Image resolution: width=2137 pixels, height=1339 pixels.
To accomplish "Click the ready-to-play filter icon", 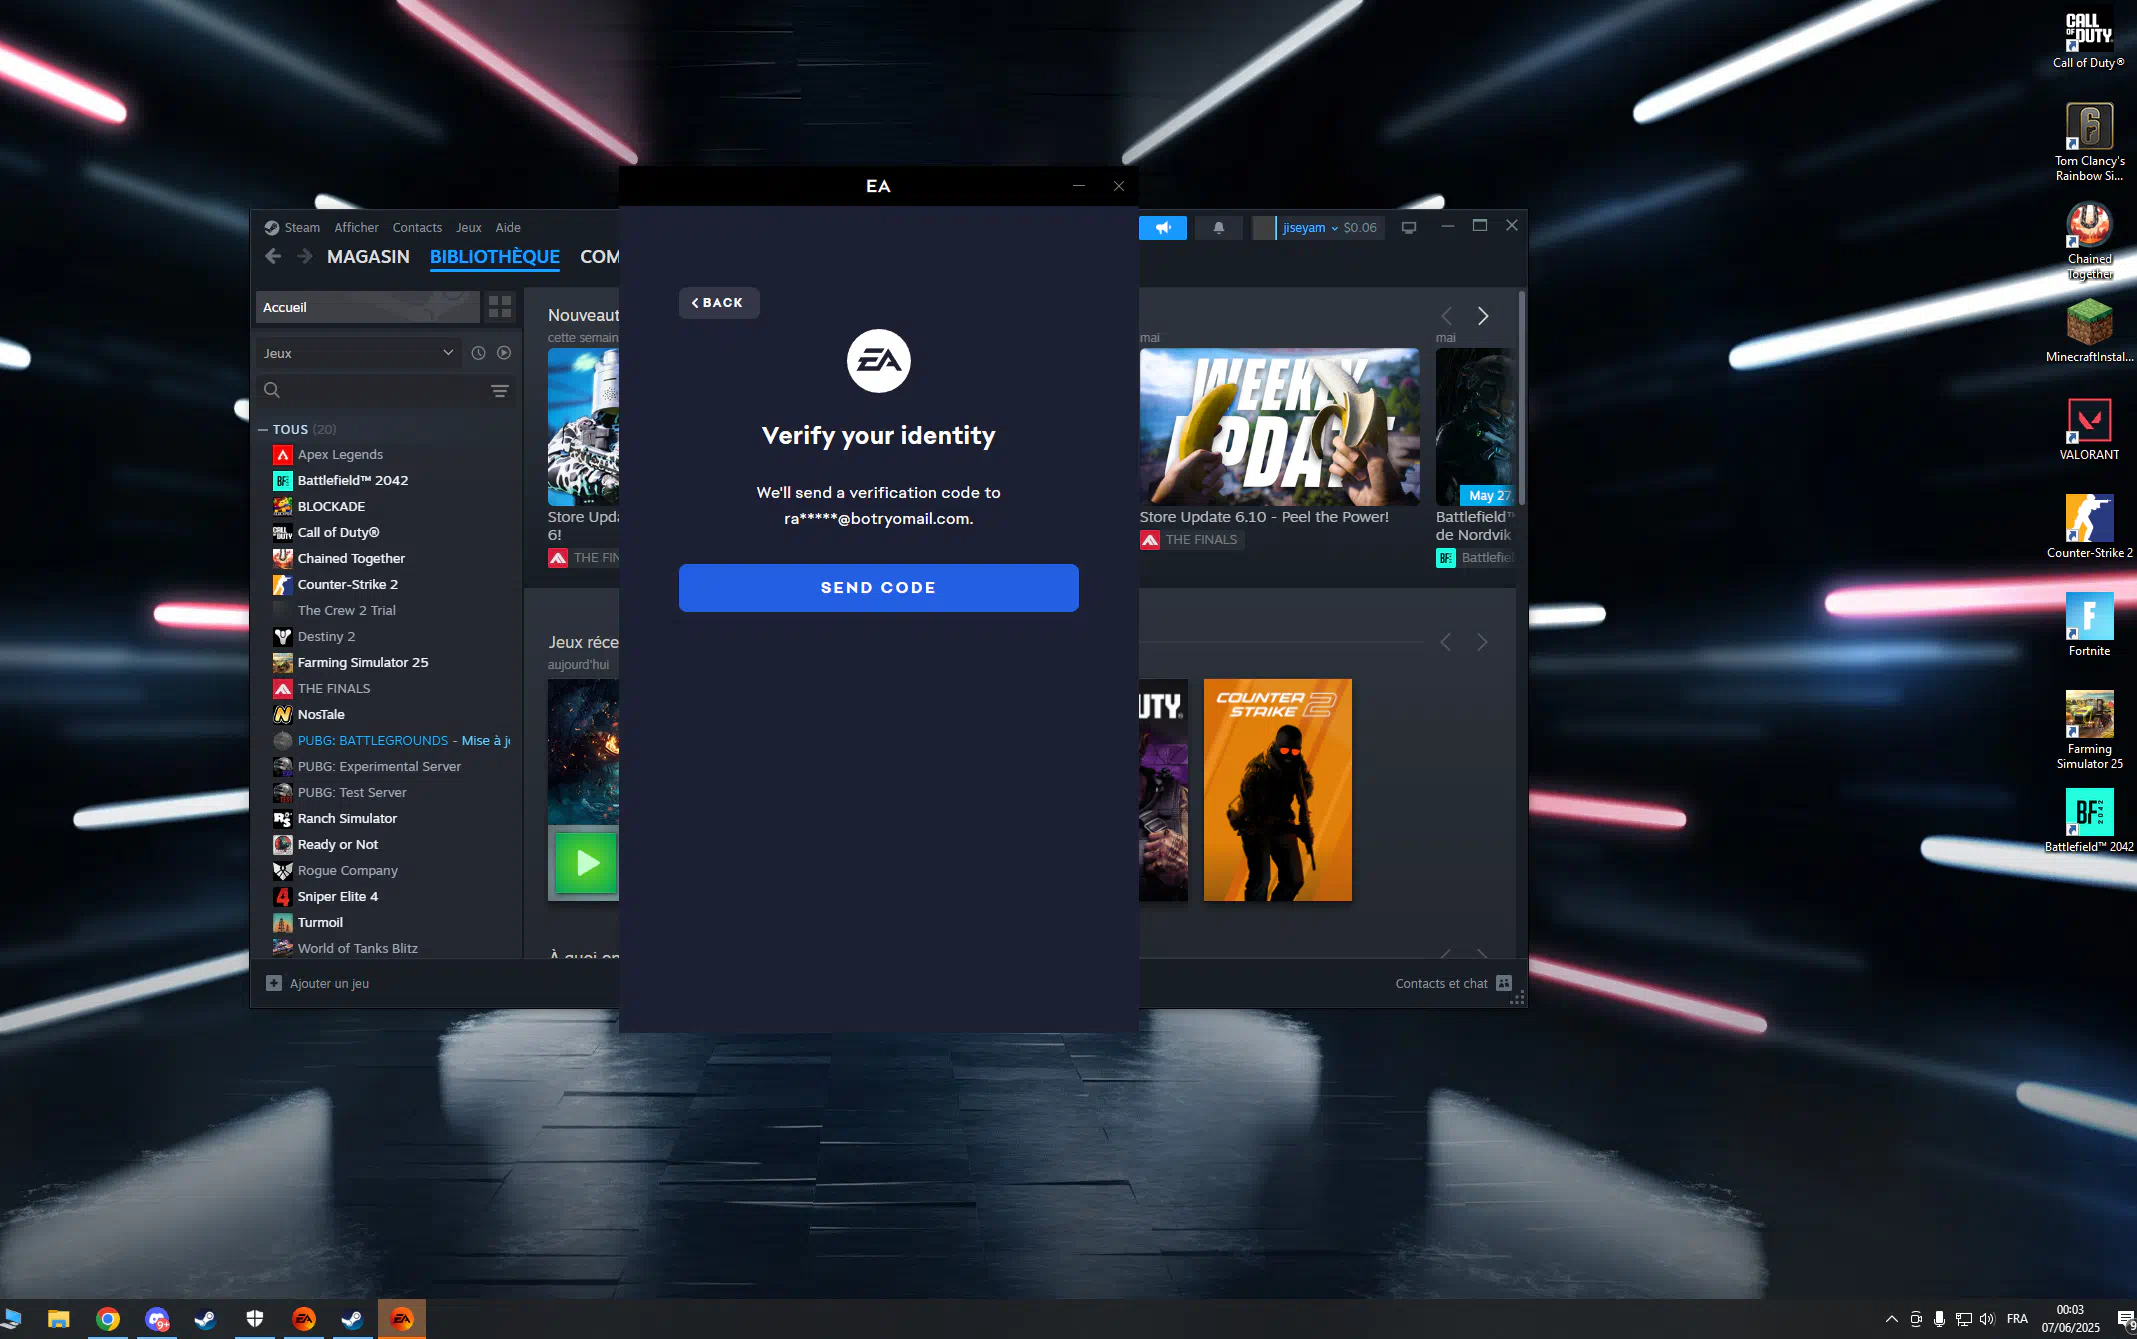I will 504,353.
